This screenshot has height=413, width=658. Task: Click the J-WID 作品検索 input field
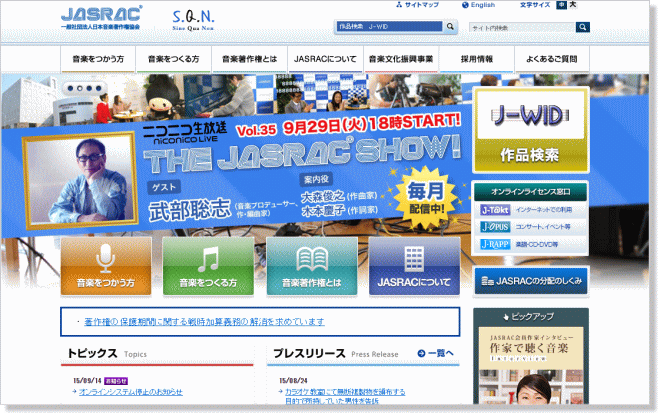[389, 26]
